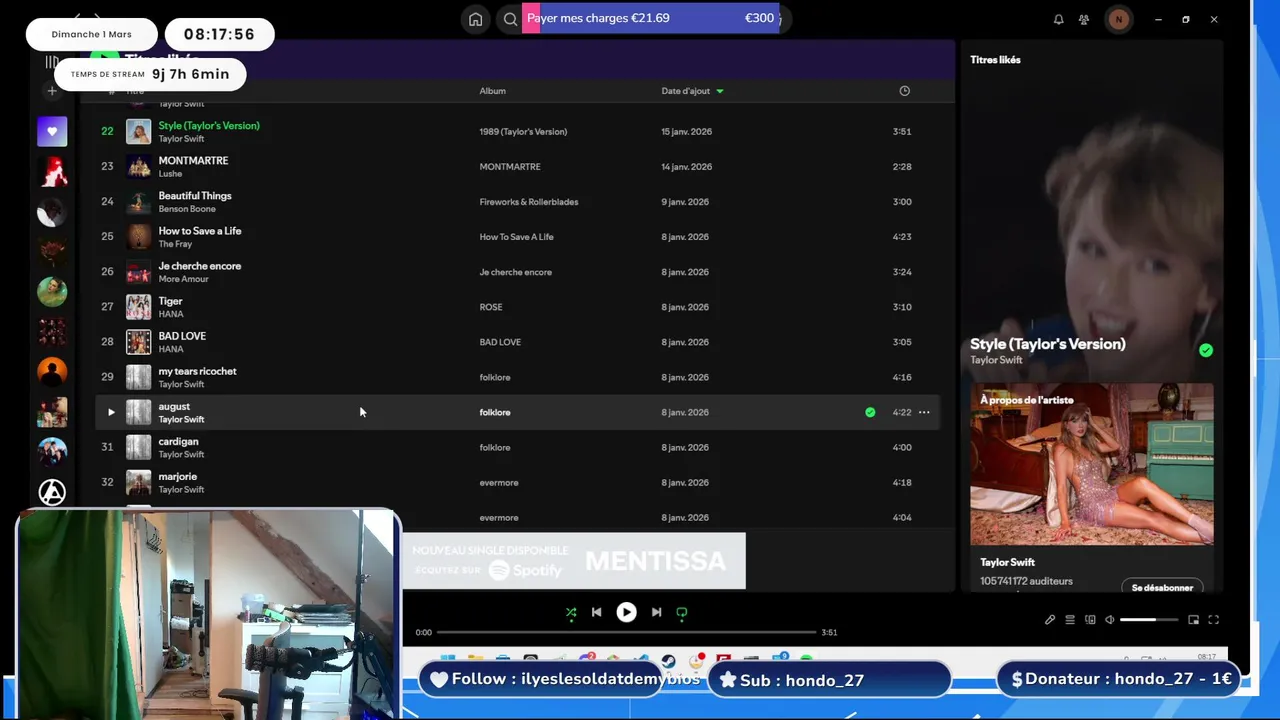Image resolution: width=1280 pixels, height=720 pixels.
Task: Open Spotify in the Windows taskbar
Action: click(807, 658)
